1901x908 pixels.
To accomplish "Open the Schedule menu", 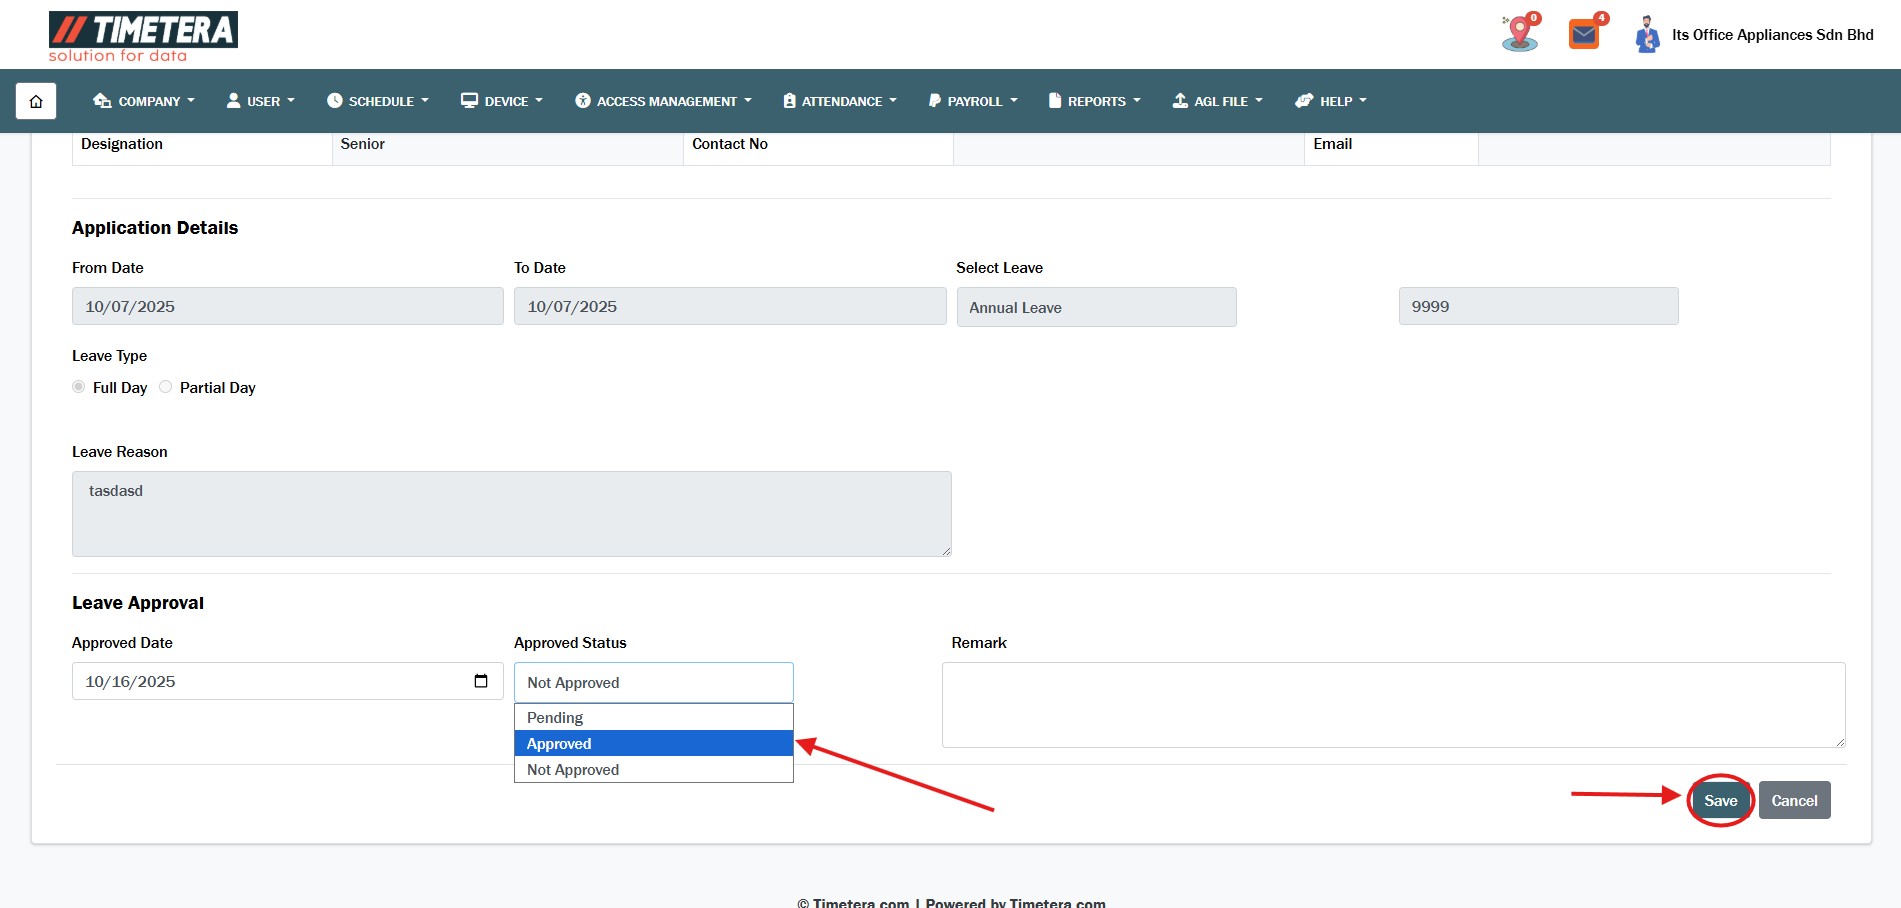I will pyautogui.click(x=378, y=101).
